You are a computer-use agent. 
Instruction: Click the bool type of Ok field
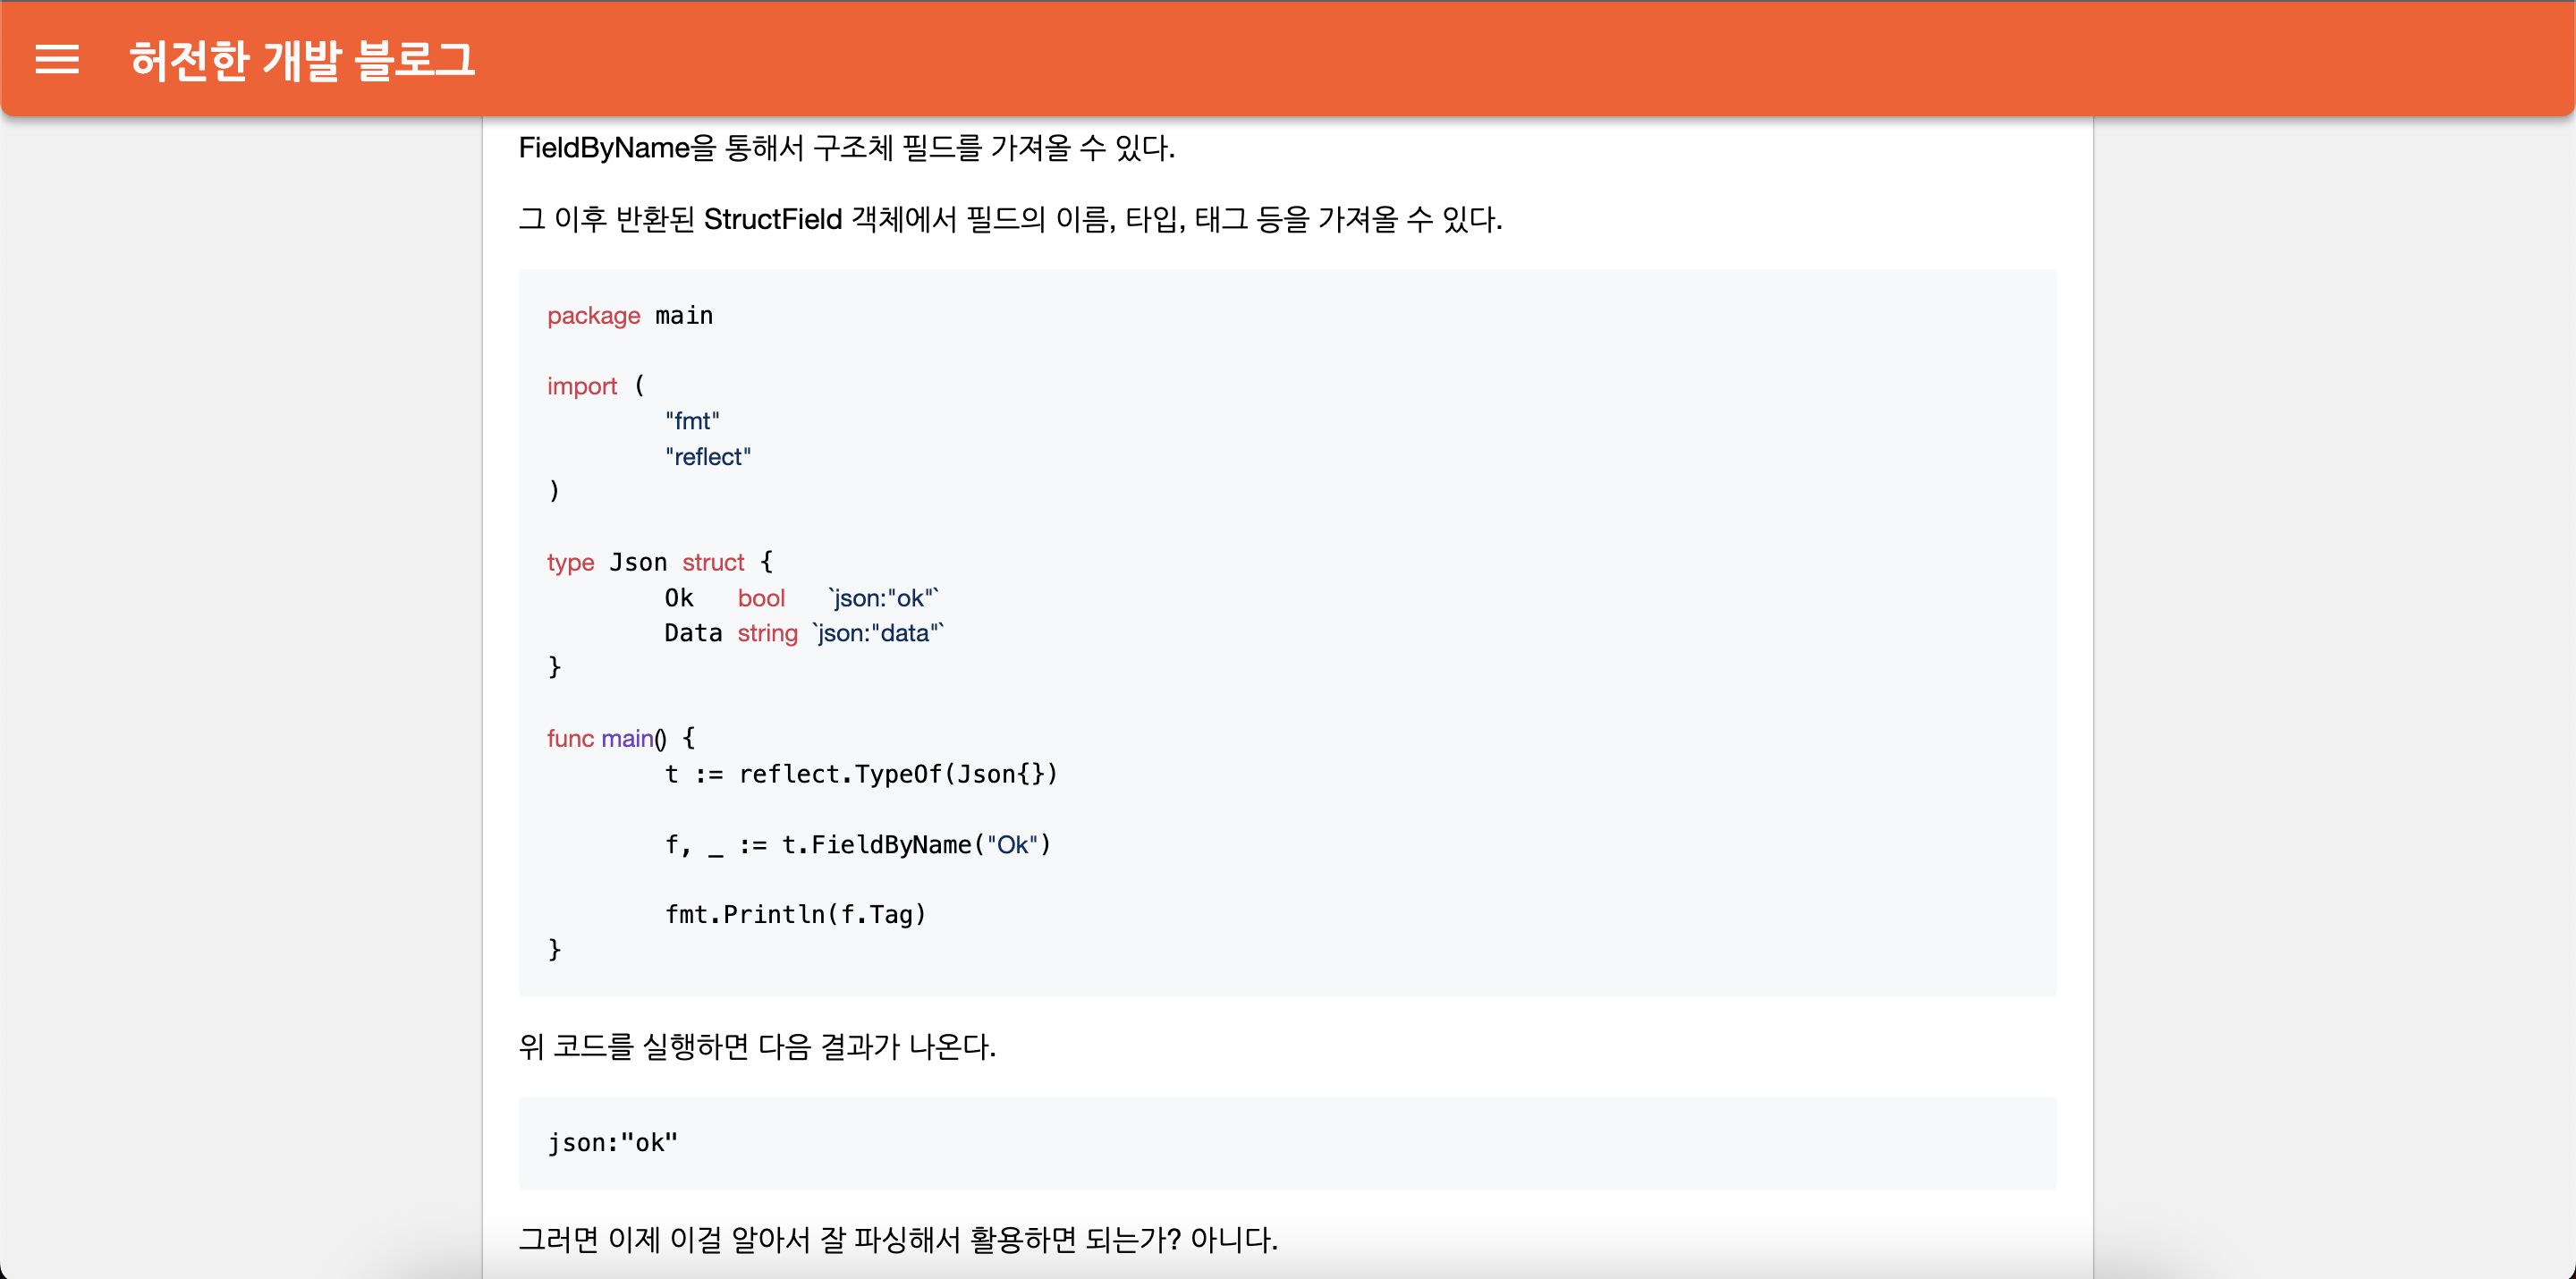(x=761, y=598)
